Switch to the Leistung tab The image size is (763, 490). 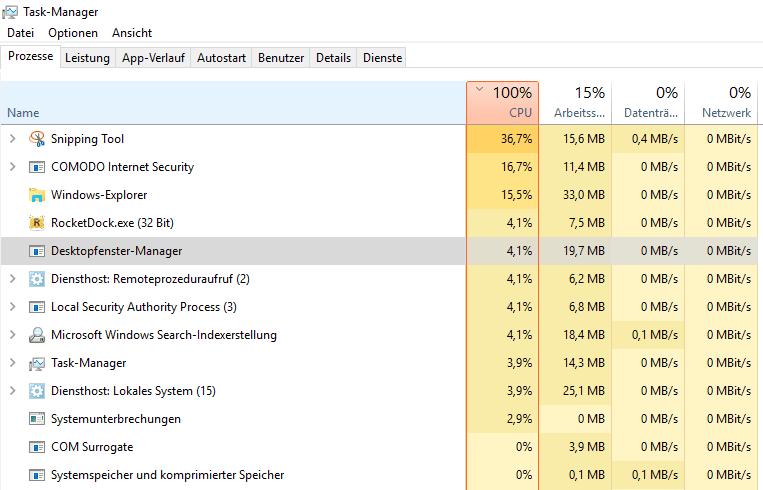coord(88,58)
